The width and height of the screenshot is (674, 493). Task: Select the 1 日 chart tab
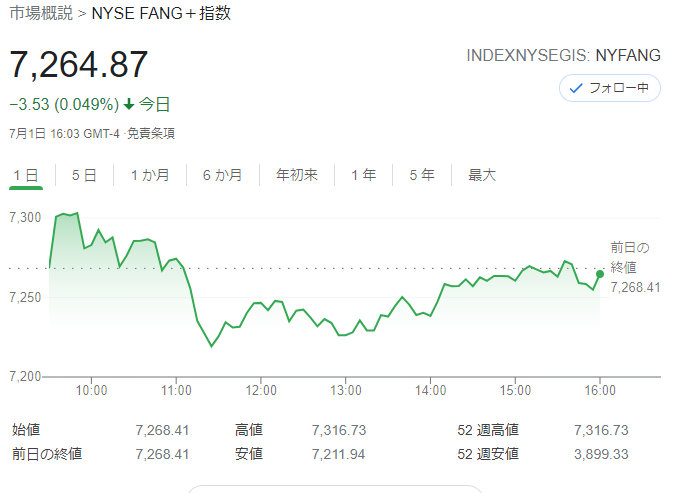pos(26,175)
